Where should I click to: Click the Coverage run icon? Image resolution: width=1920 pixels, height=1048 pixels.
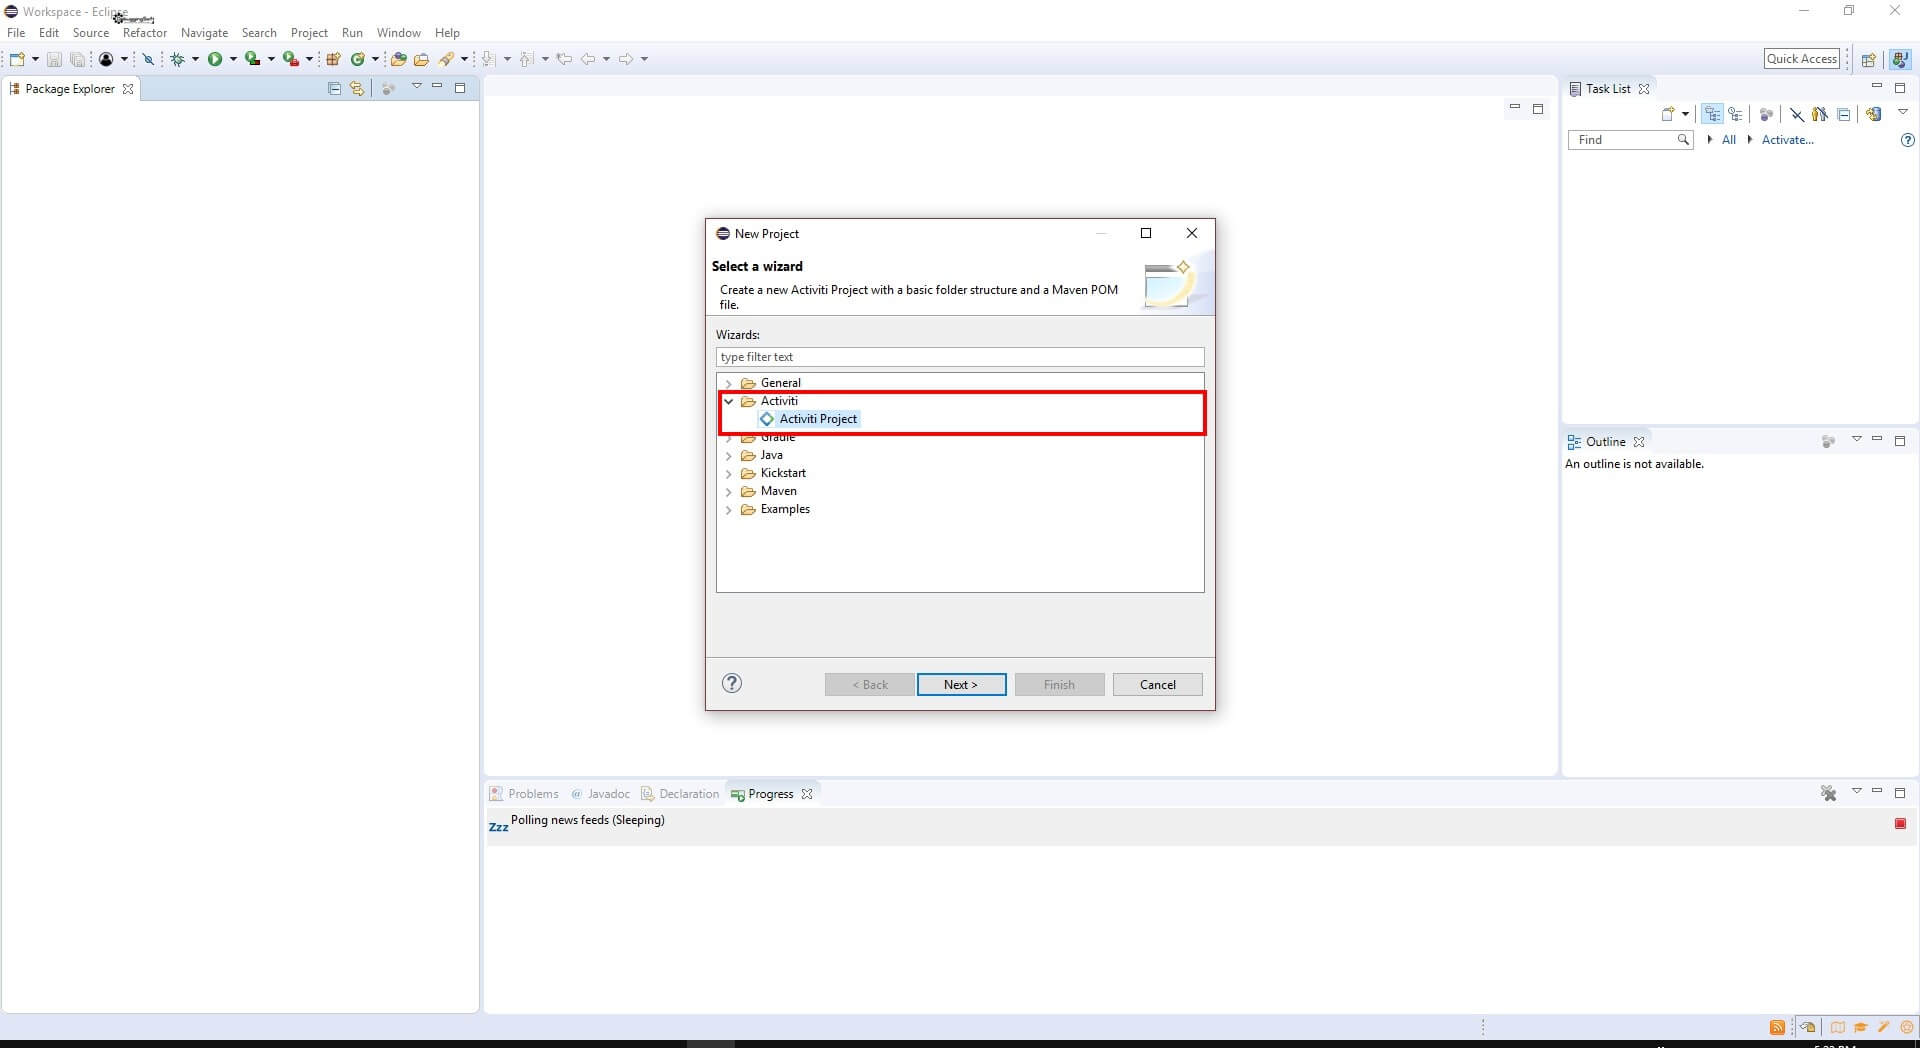pyautogui.click(x=252, y=59)
